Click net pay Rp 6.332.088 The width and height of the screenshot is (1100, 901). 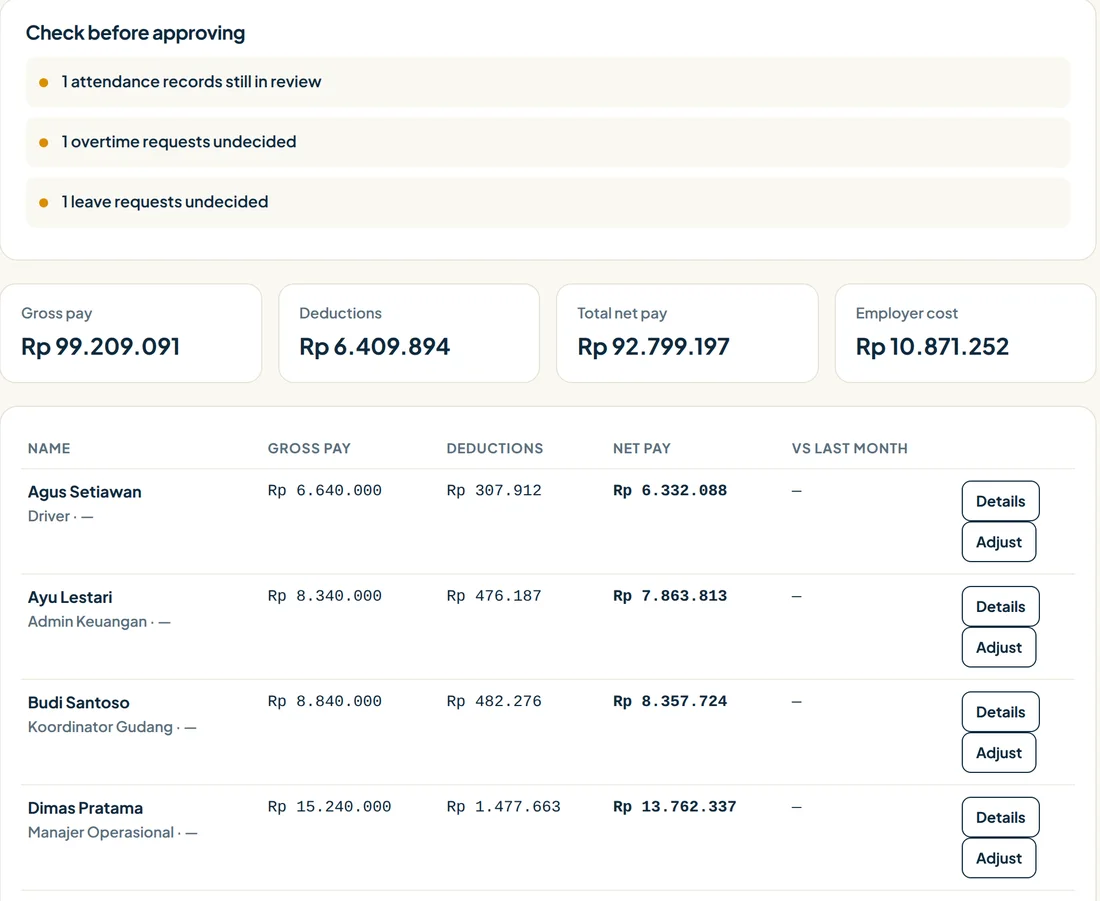[670, 490]
